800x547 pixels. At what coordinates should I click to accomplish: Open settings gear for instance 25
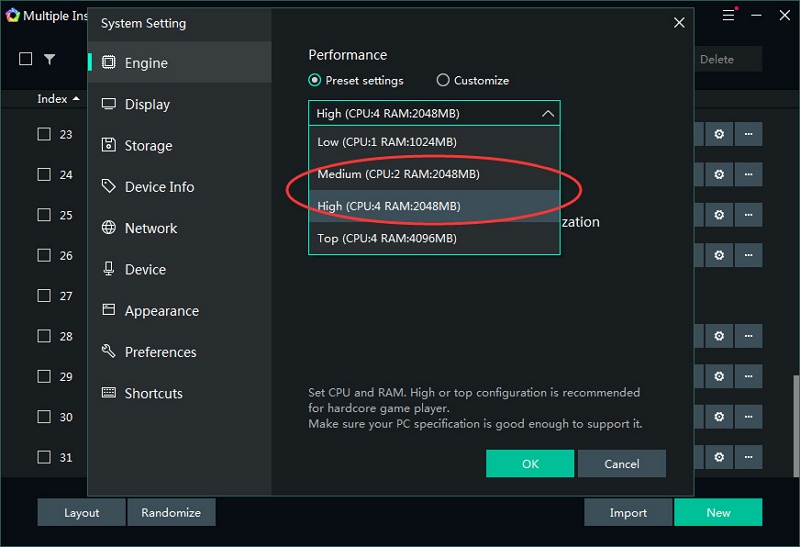point(719,215)
